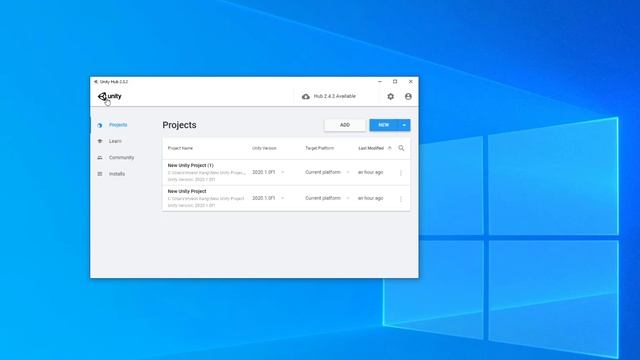Click the NEW project button
Screen dimensions: 640x360
point(384,125)
